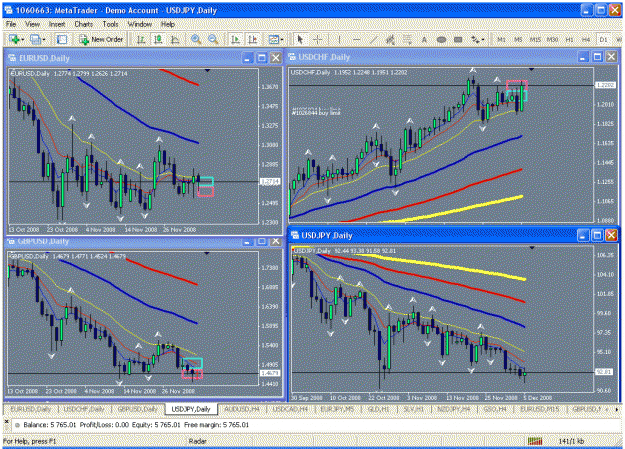
Task: Switch to the USDCHF,Daily chart tab
Action: tap(84, 409)
